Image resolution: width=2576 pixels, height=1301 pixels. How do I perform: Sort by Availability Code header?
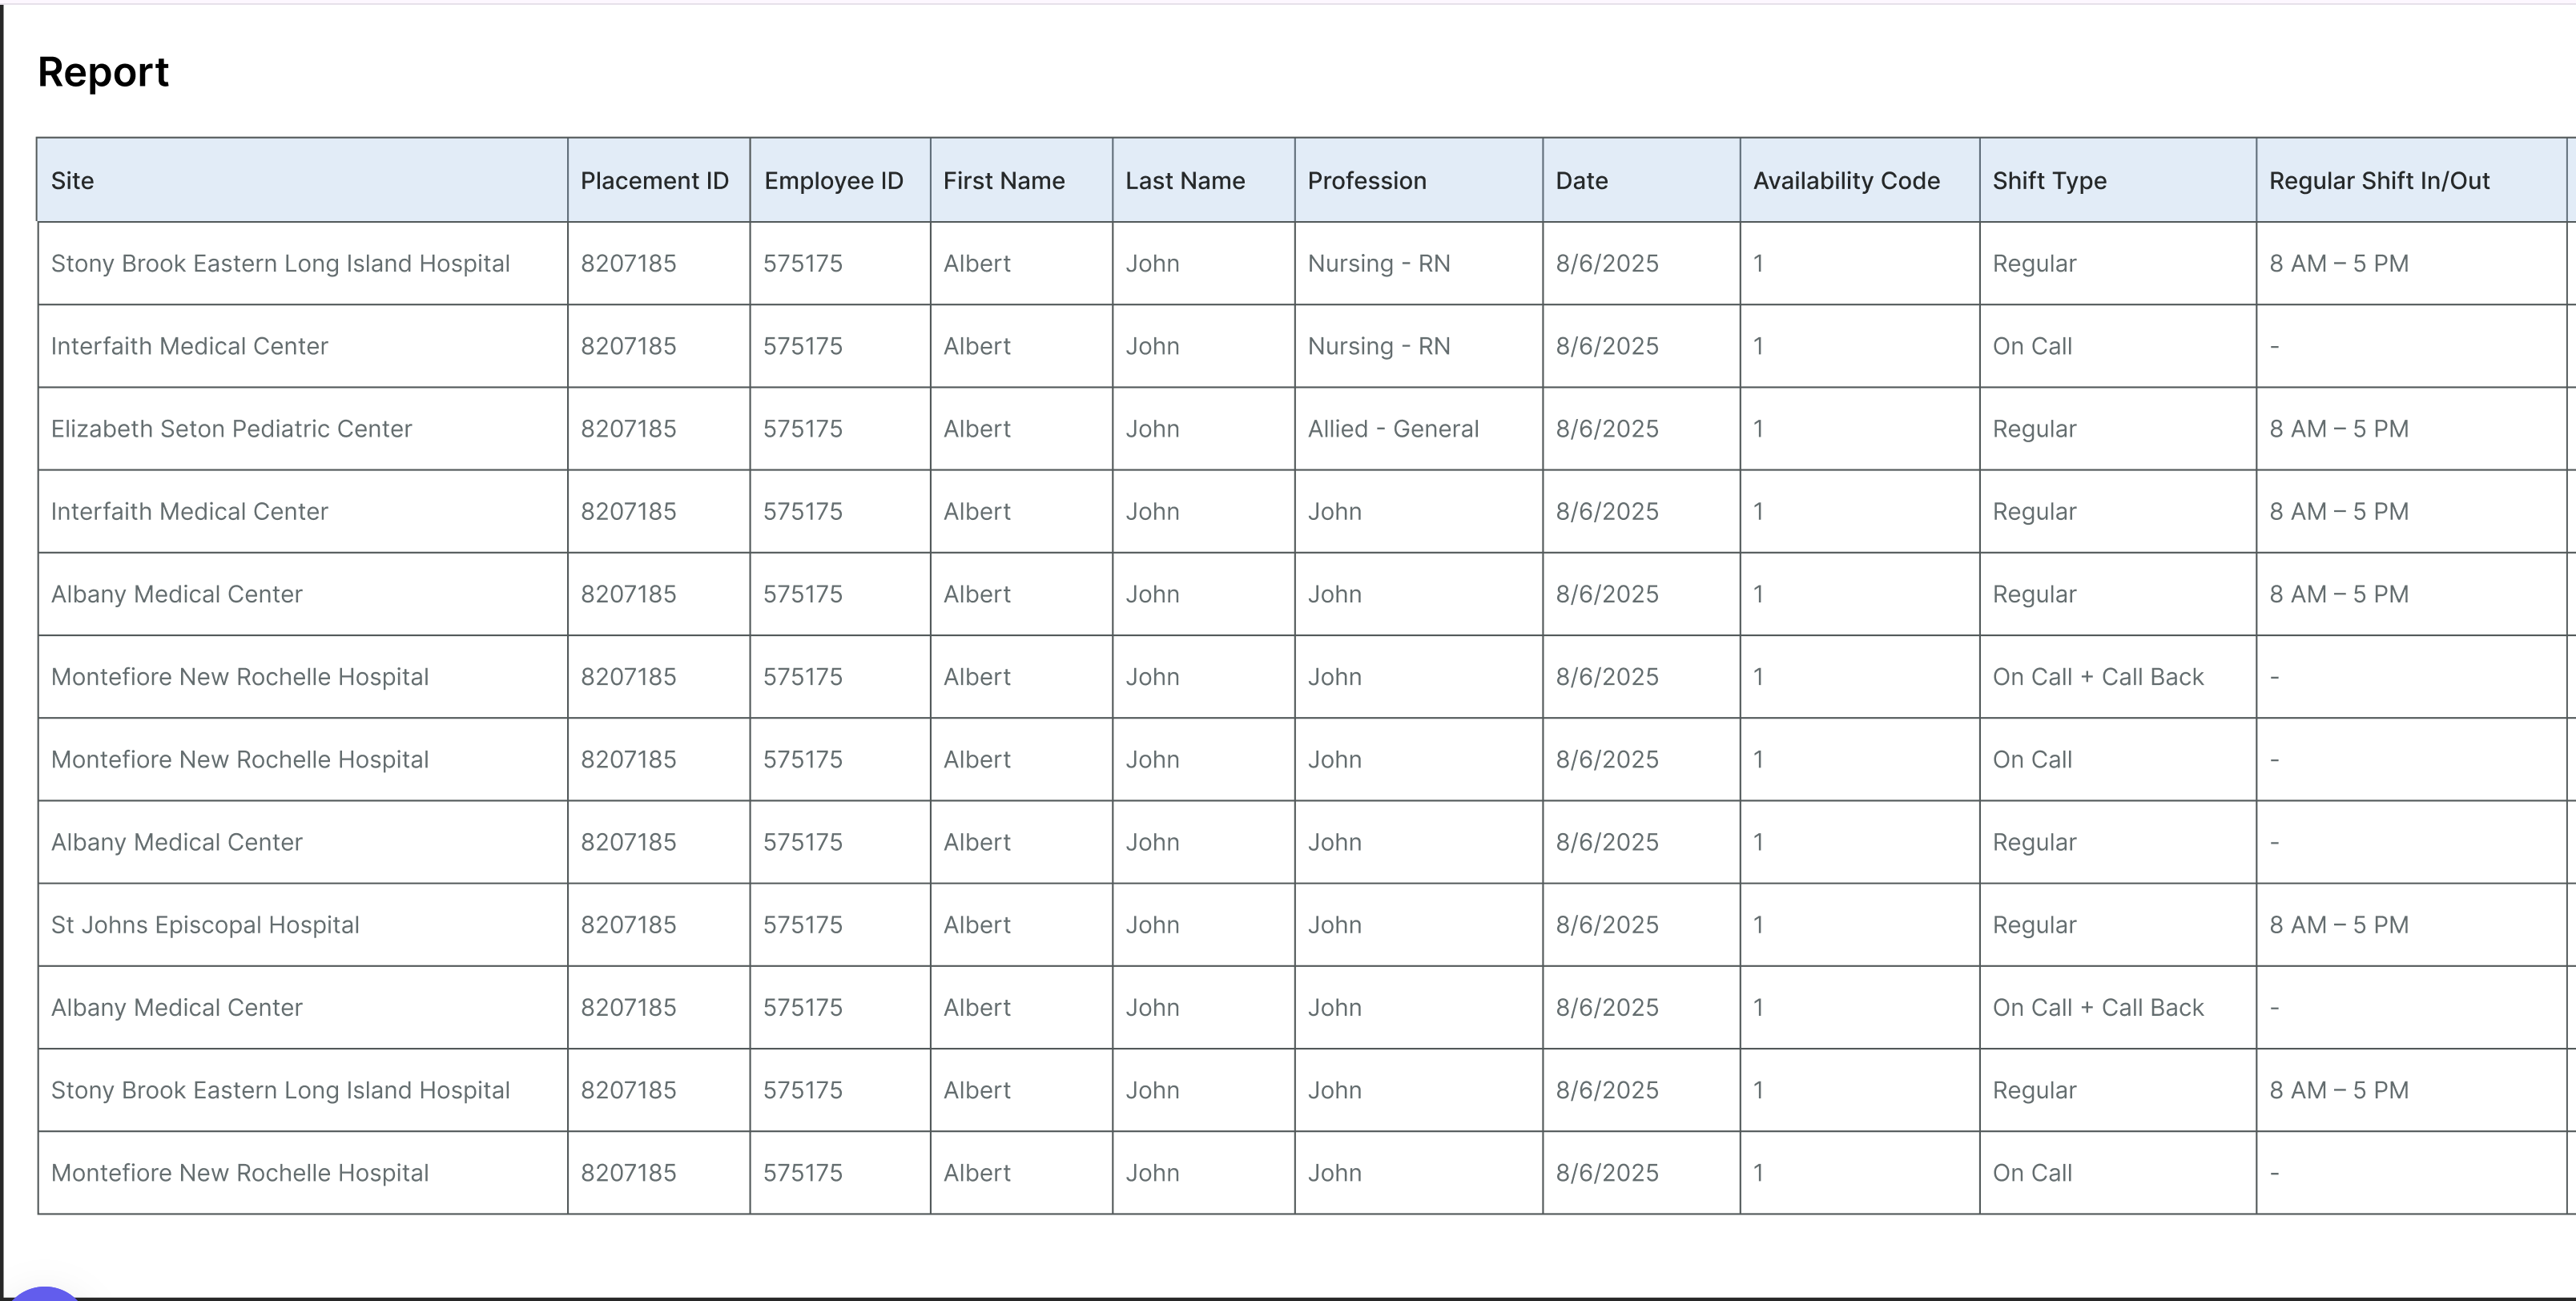1845,181
